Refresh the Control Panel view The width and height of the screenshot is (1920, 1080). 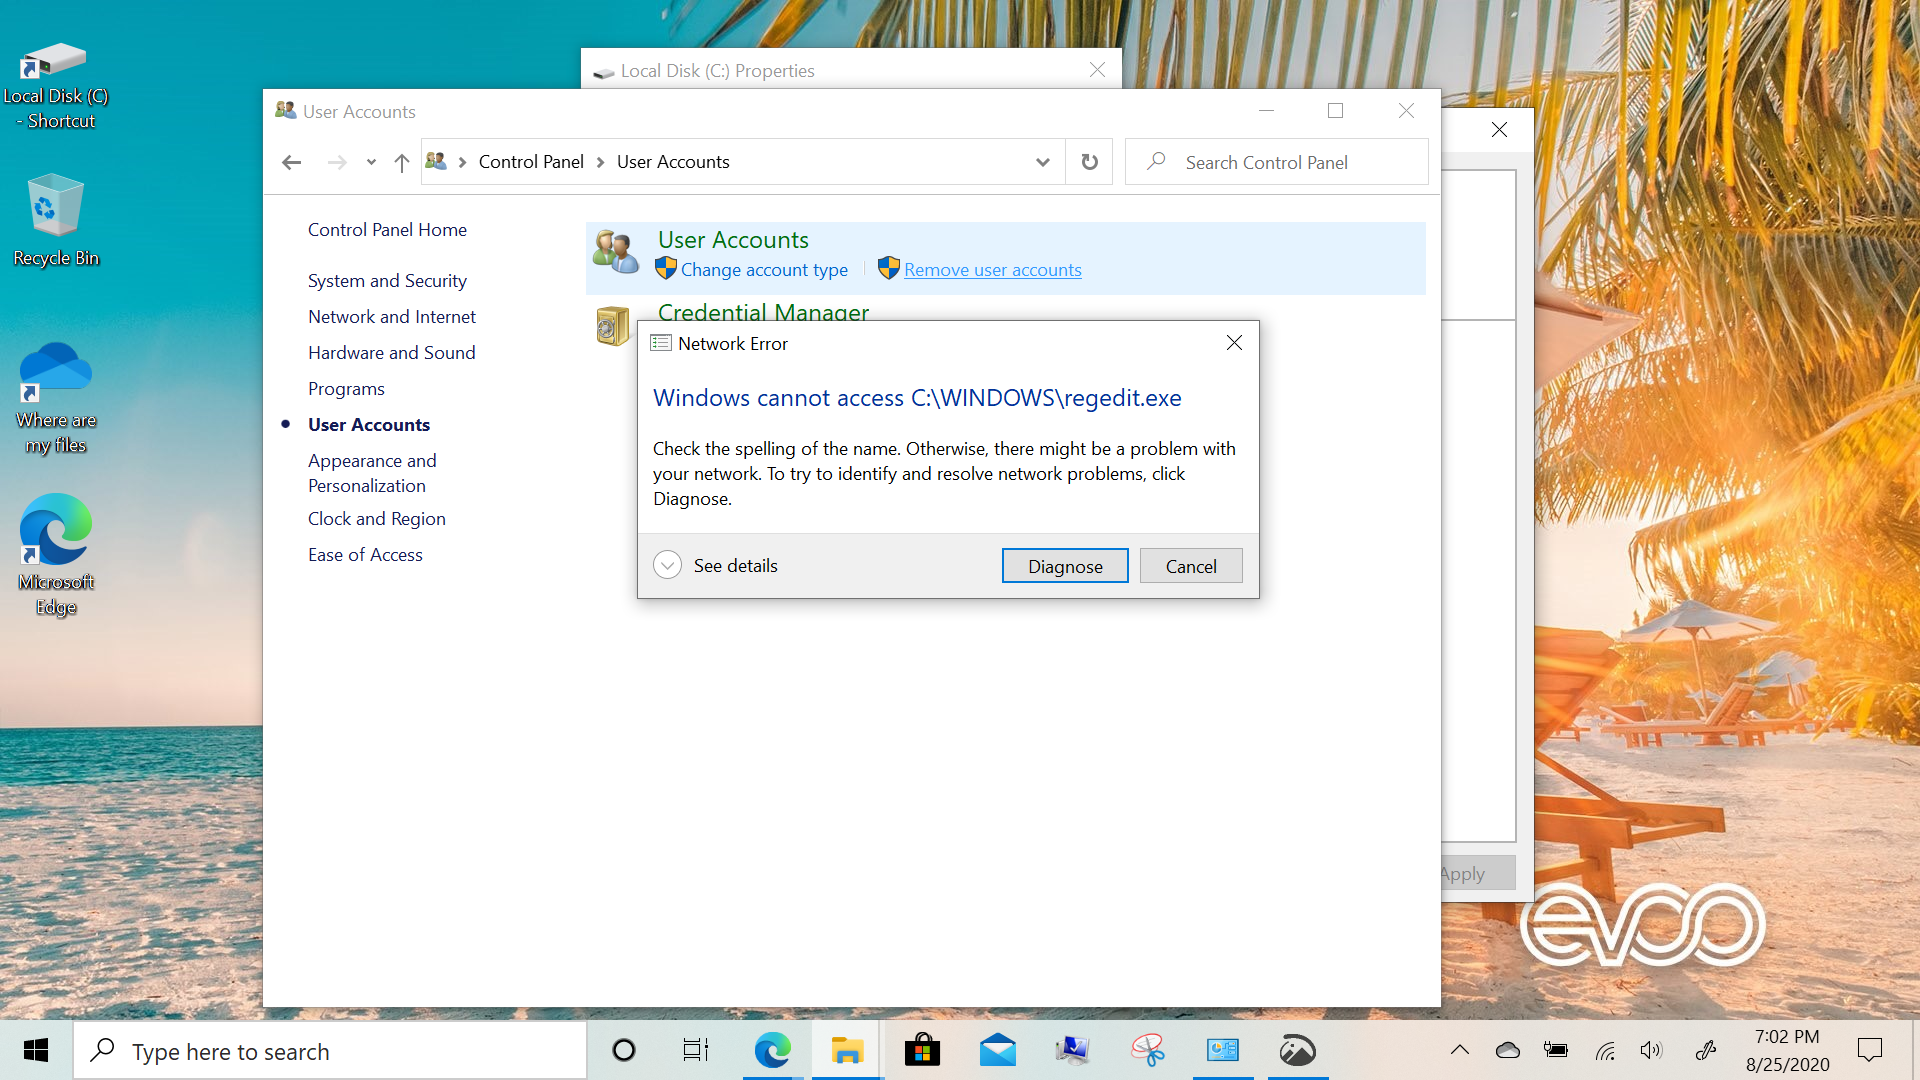1090,162
